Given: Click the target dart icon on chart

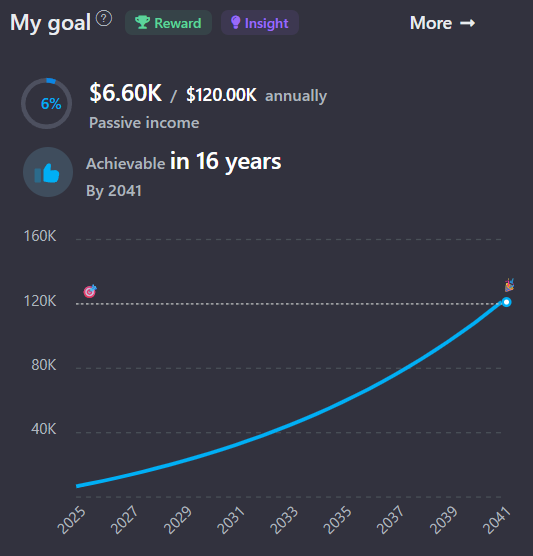Looking at the screenshot, I should tap(90, 291).
